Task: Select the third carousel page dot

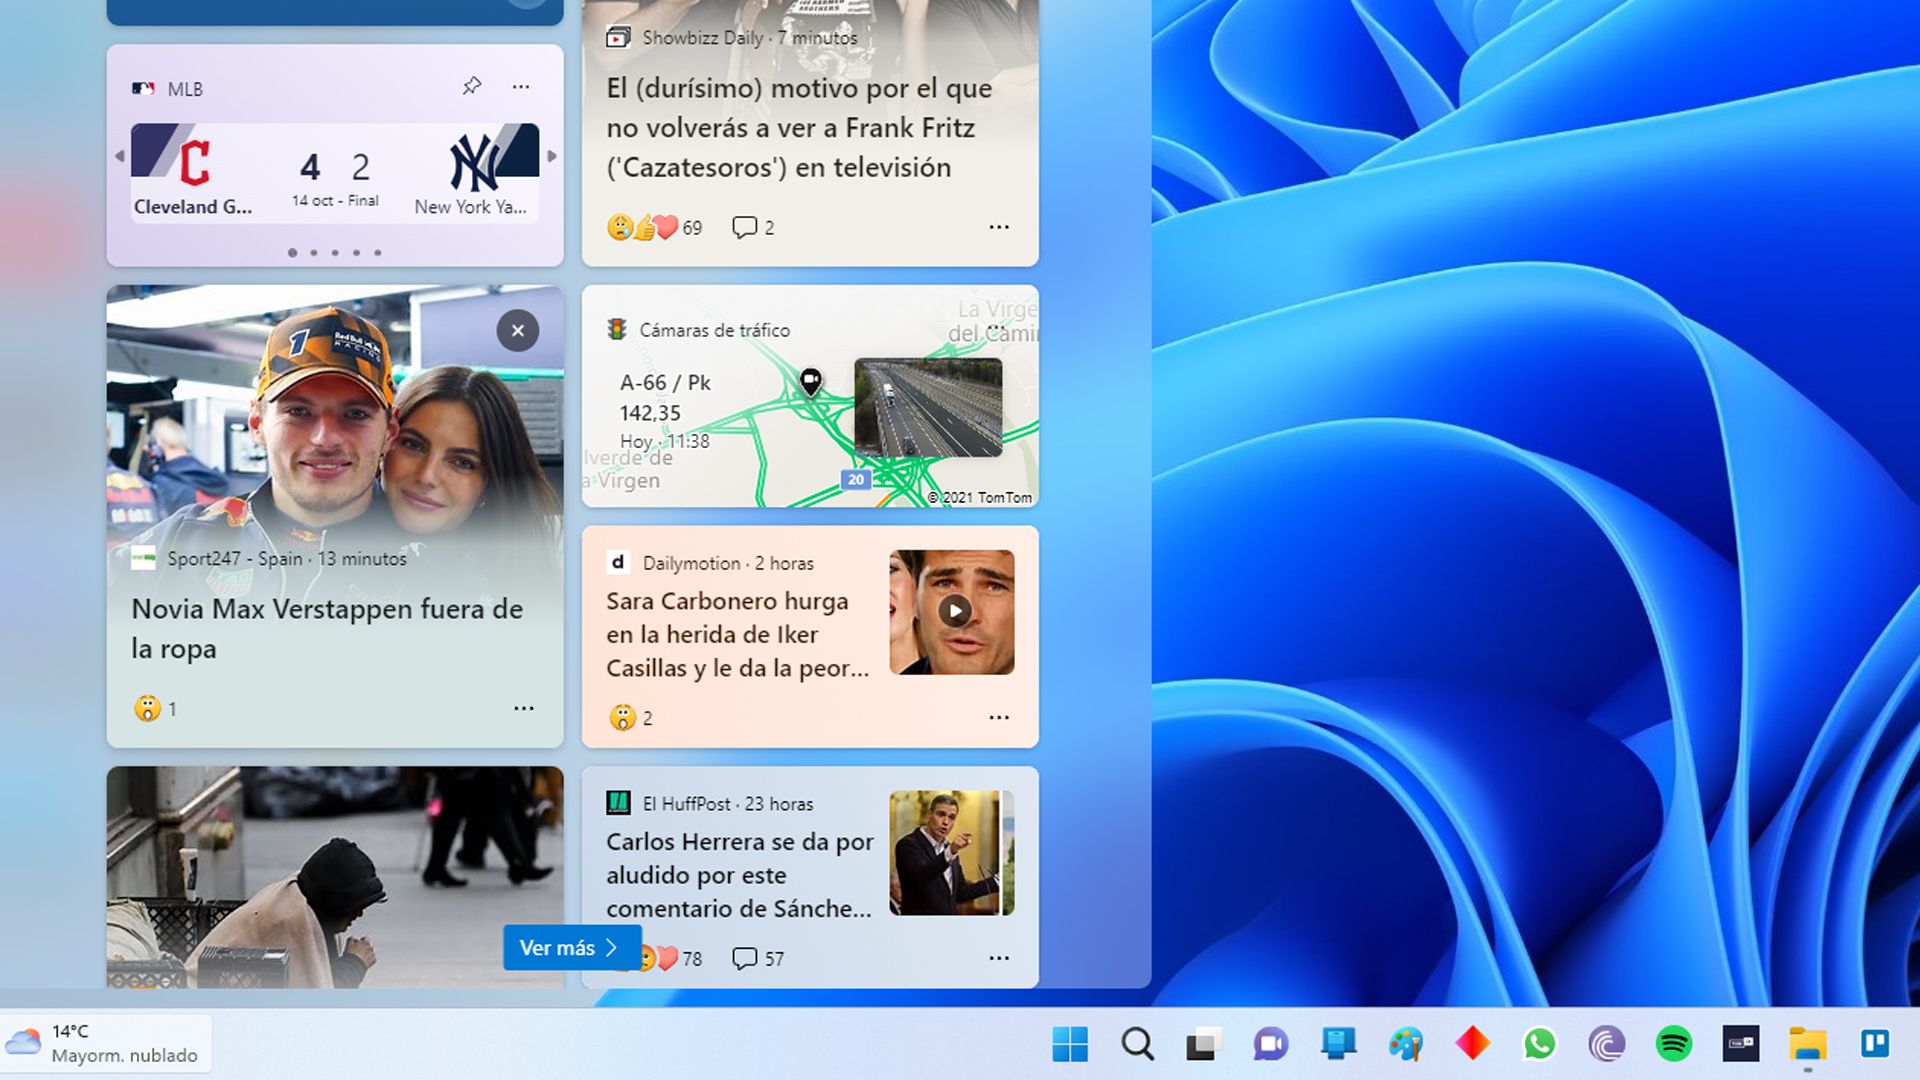Action: [335, 253]
